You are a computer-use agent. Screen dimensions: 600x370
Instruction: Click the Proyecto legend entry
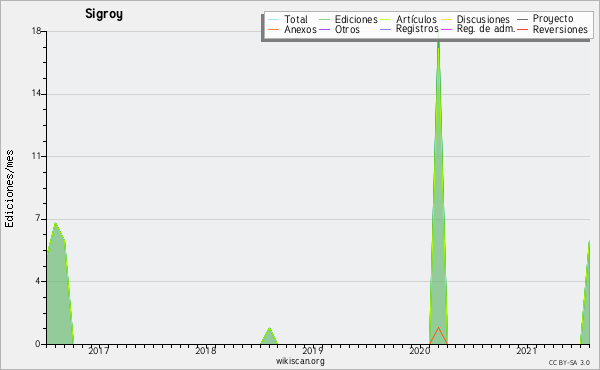coord(545,18)
